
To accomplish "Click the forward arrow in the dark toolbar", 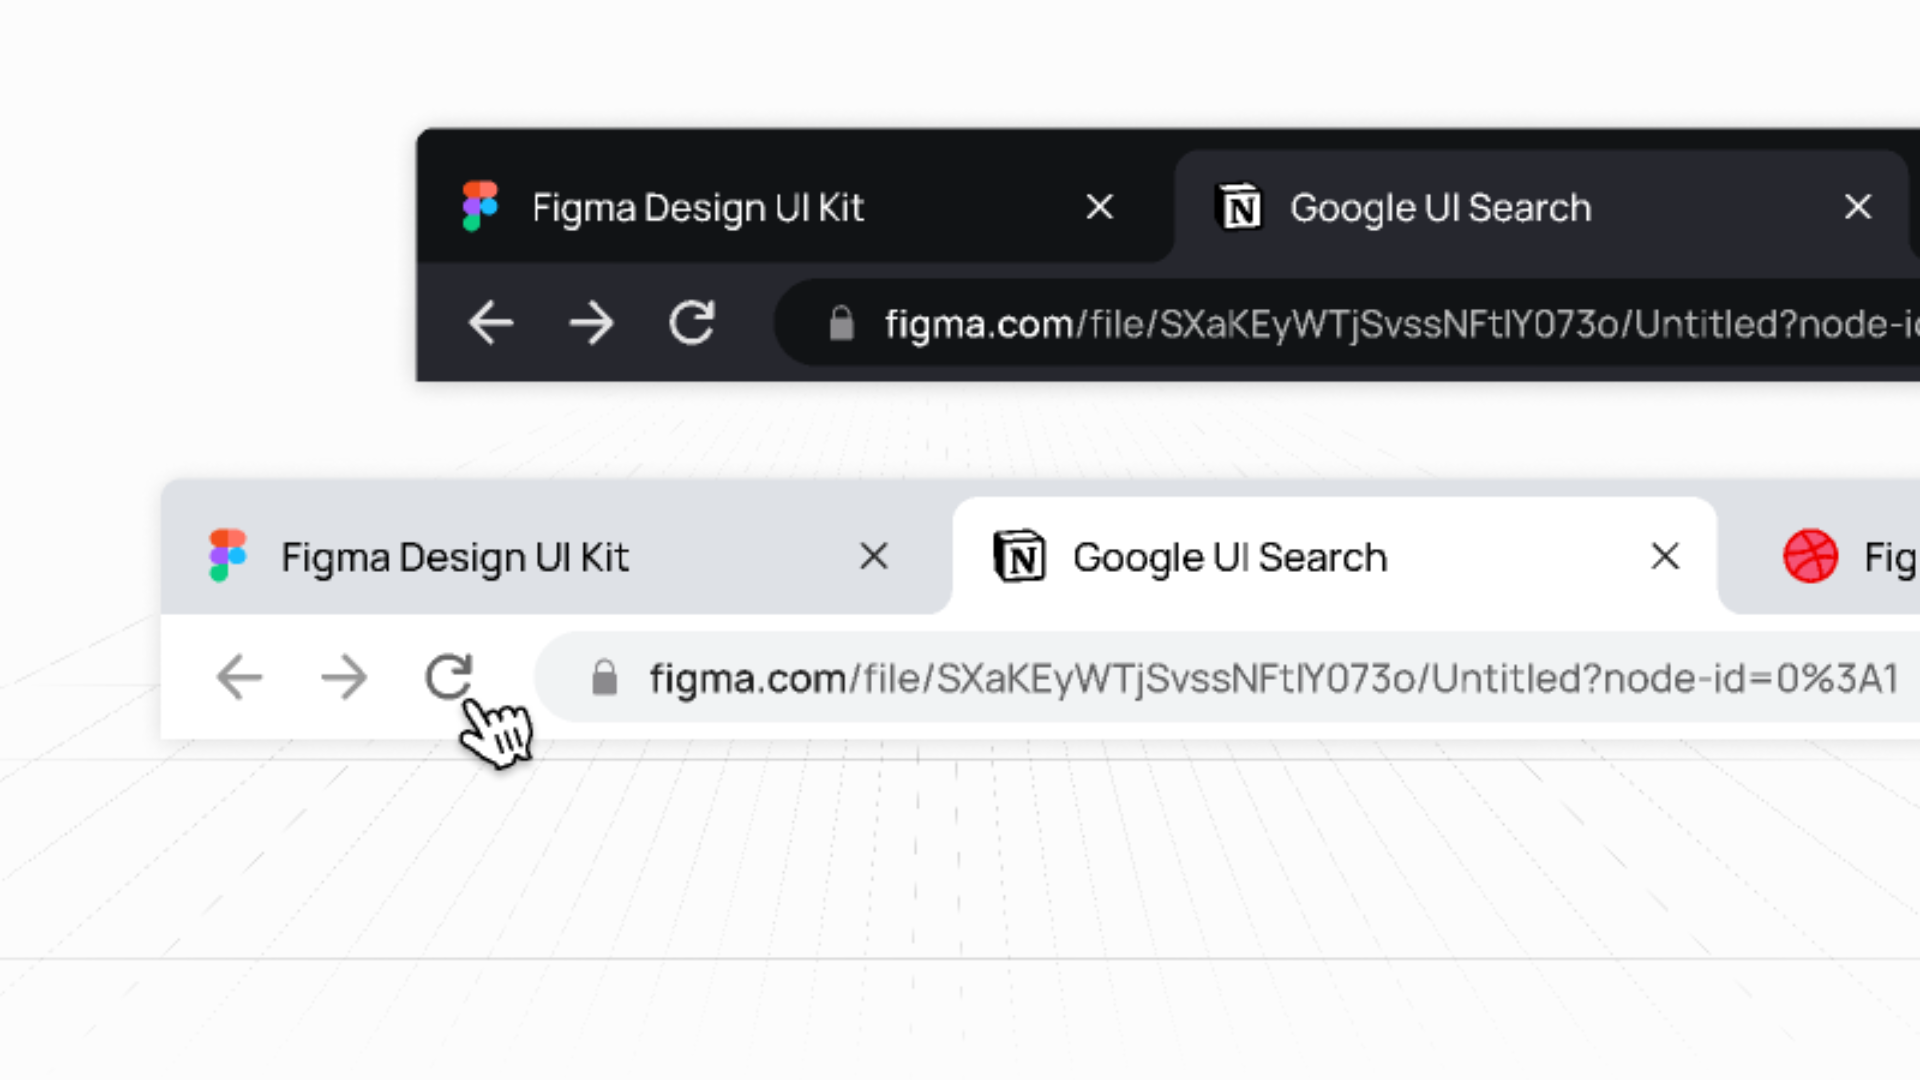I will coord(592,322).
